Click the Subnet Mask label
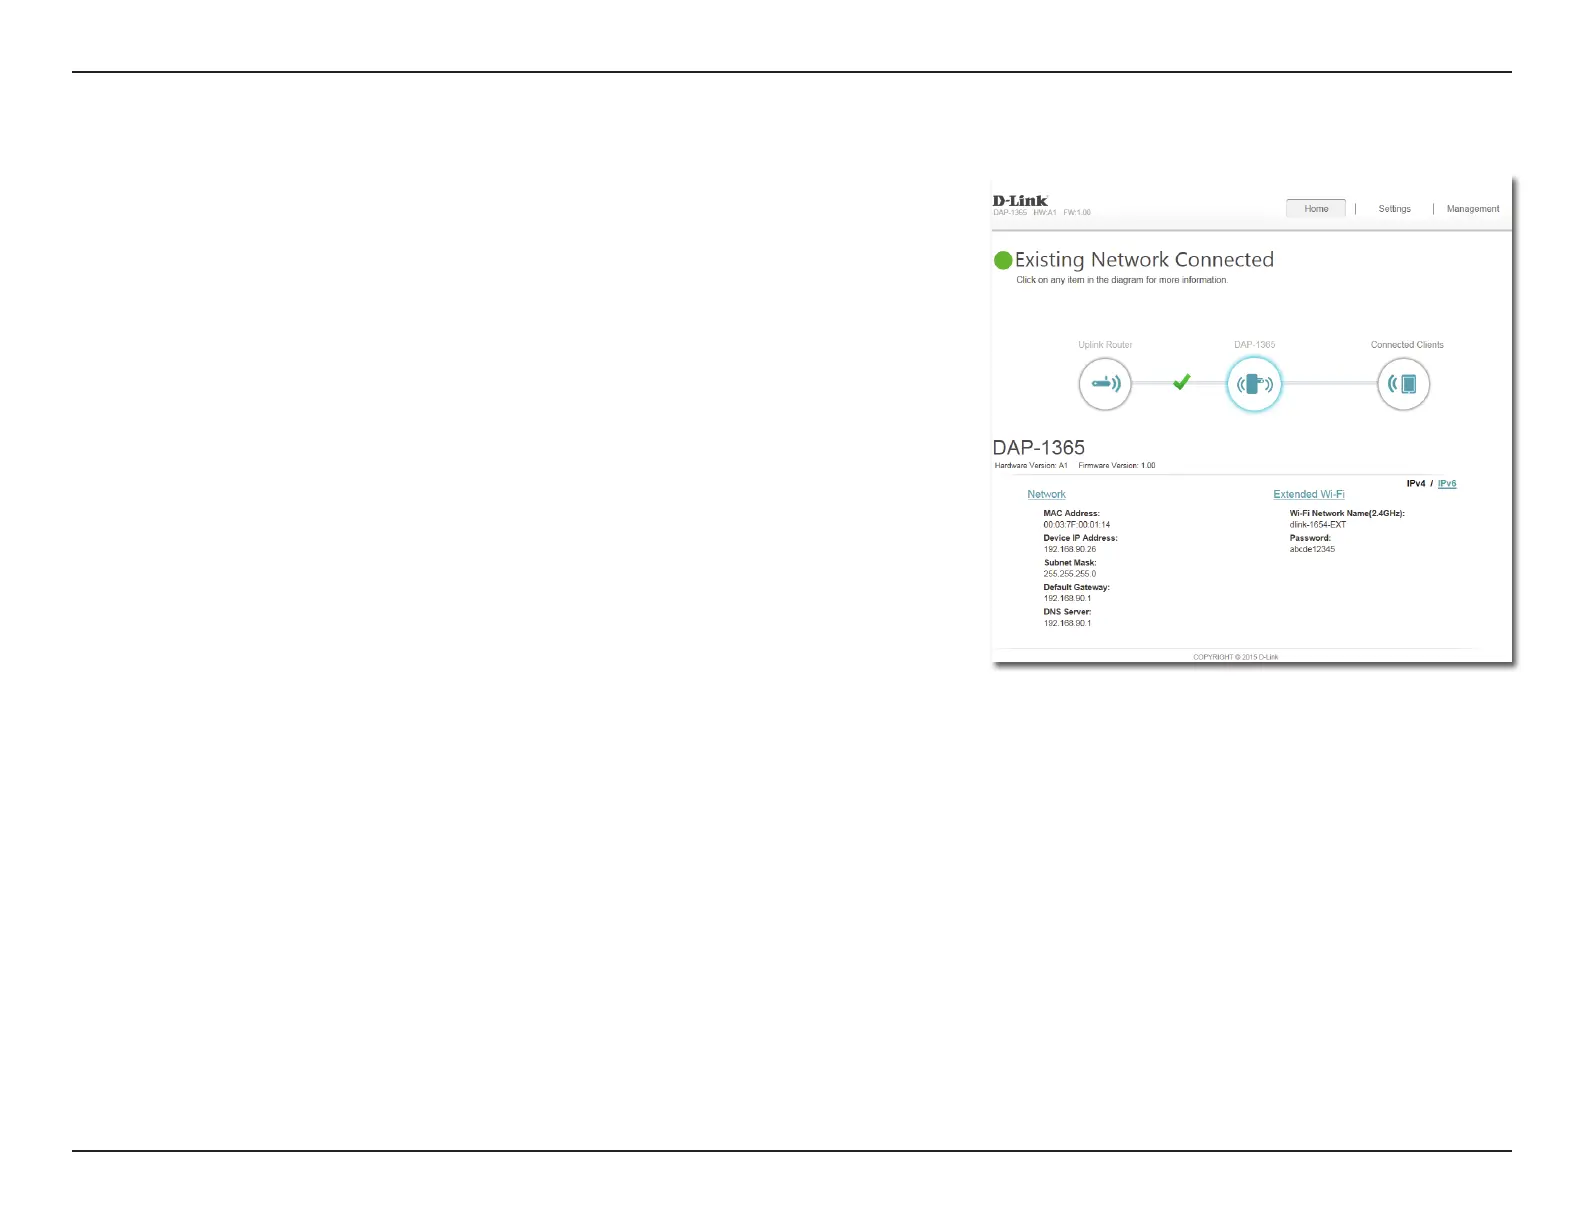Viewport: 1584px width, 1224px height. coord(1070,562)
